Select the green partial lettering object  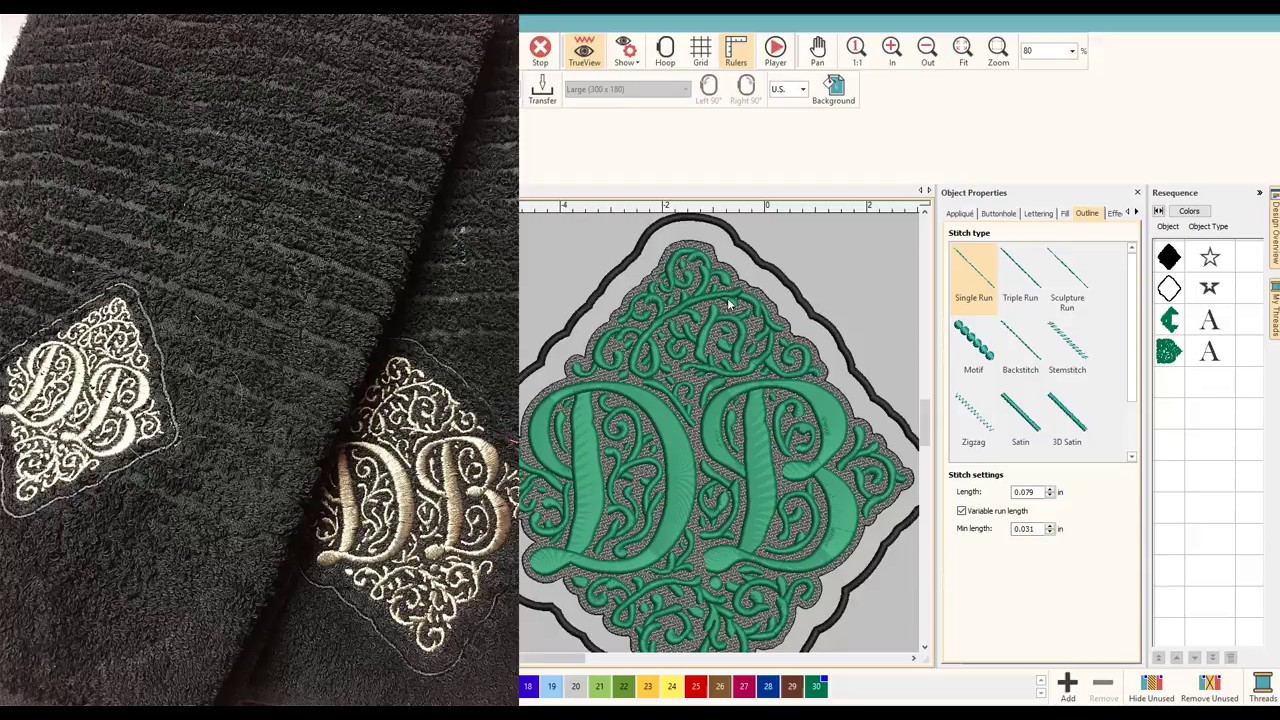click(x=1169, y=320)
